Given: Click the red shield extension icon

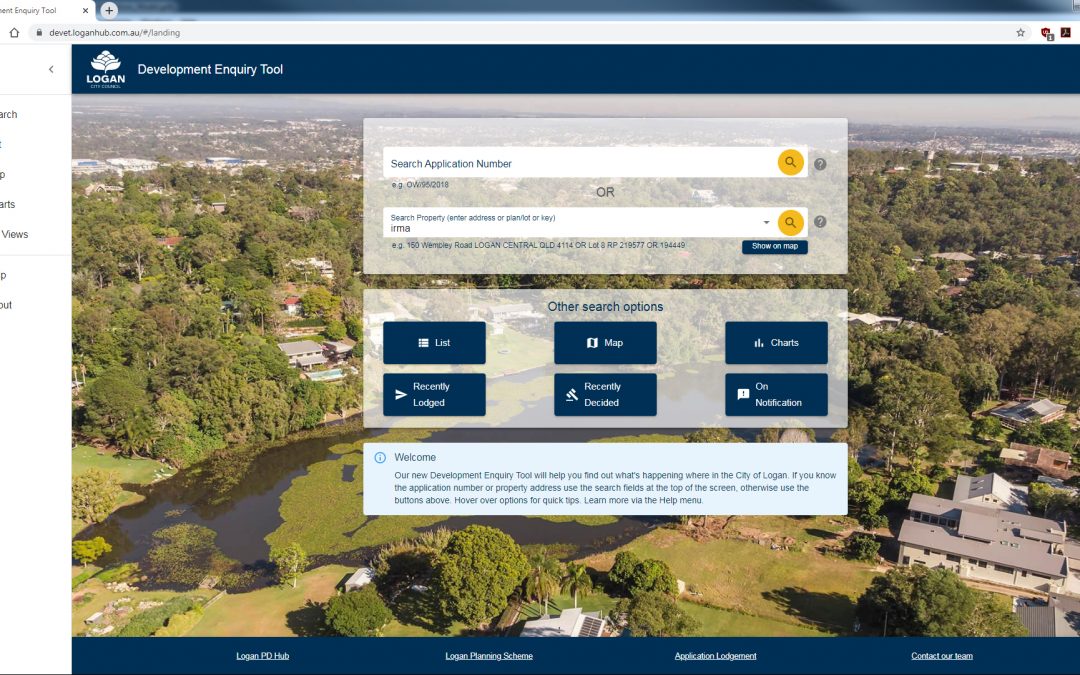Looking at the screenshot, I should [1046, 33].
